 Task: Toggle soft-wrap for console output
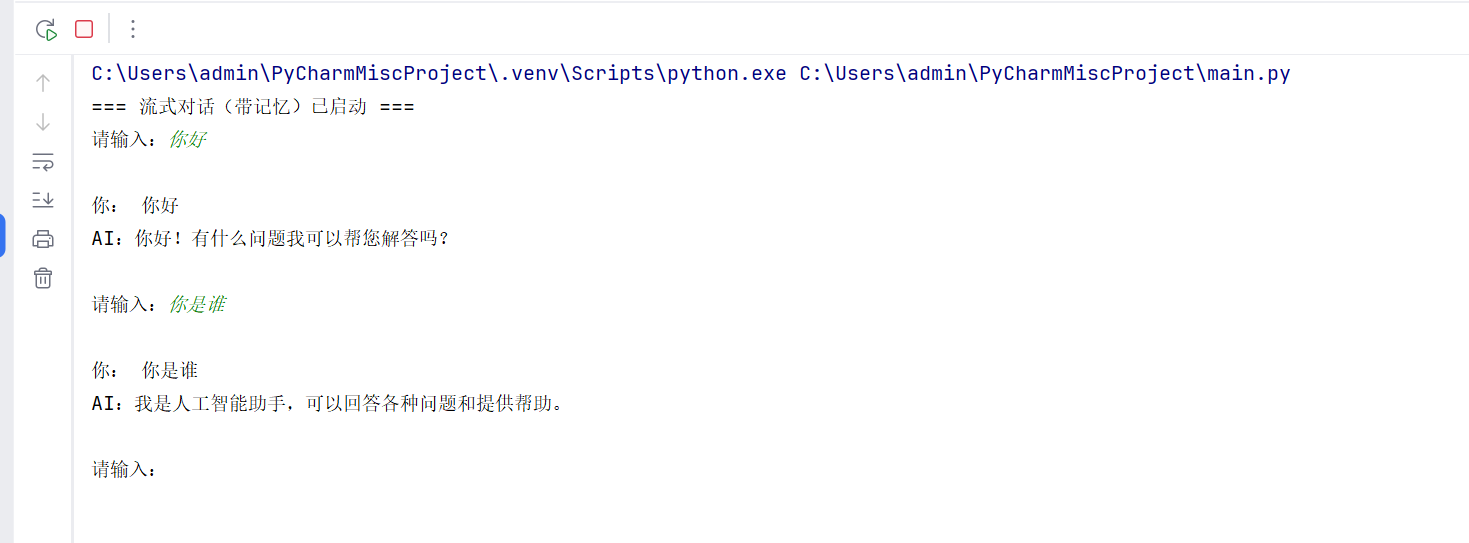click(43, 161)
